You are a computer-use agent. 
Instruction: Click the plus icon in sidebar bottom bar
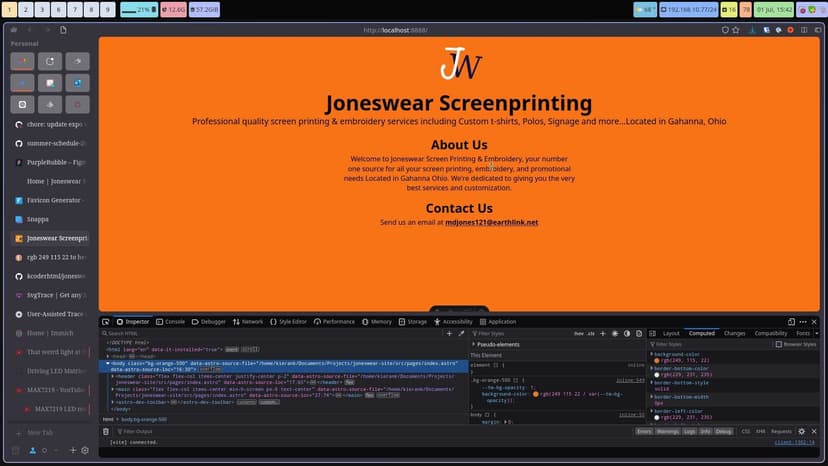coord(72,451)
